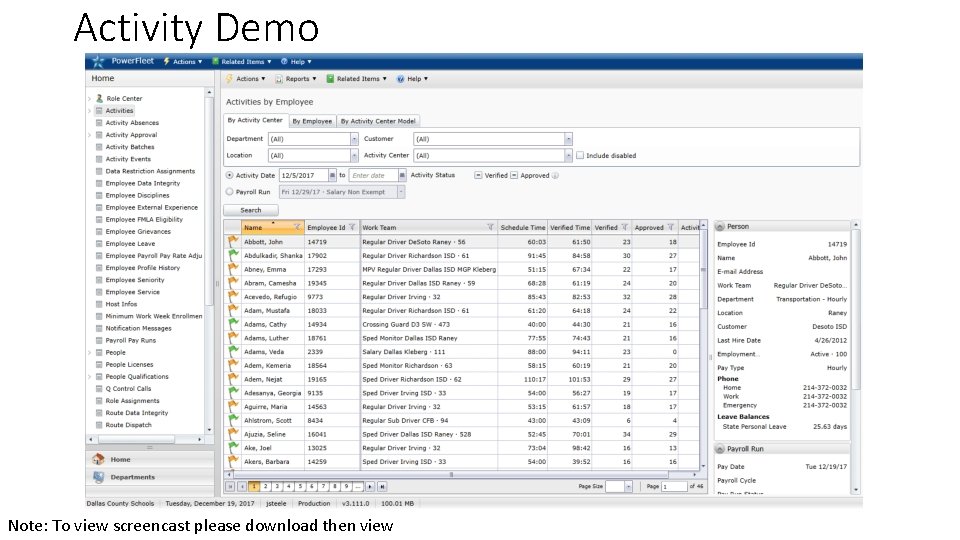Click the flag icon for Adams, Veda
Image resolution: width=960 pixels, height=540 pixels.
click(x=233, y=352)
